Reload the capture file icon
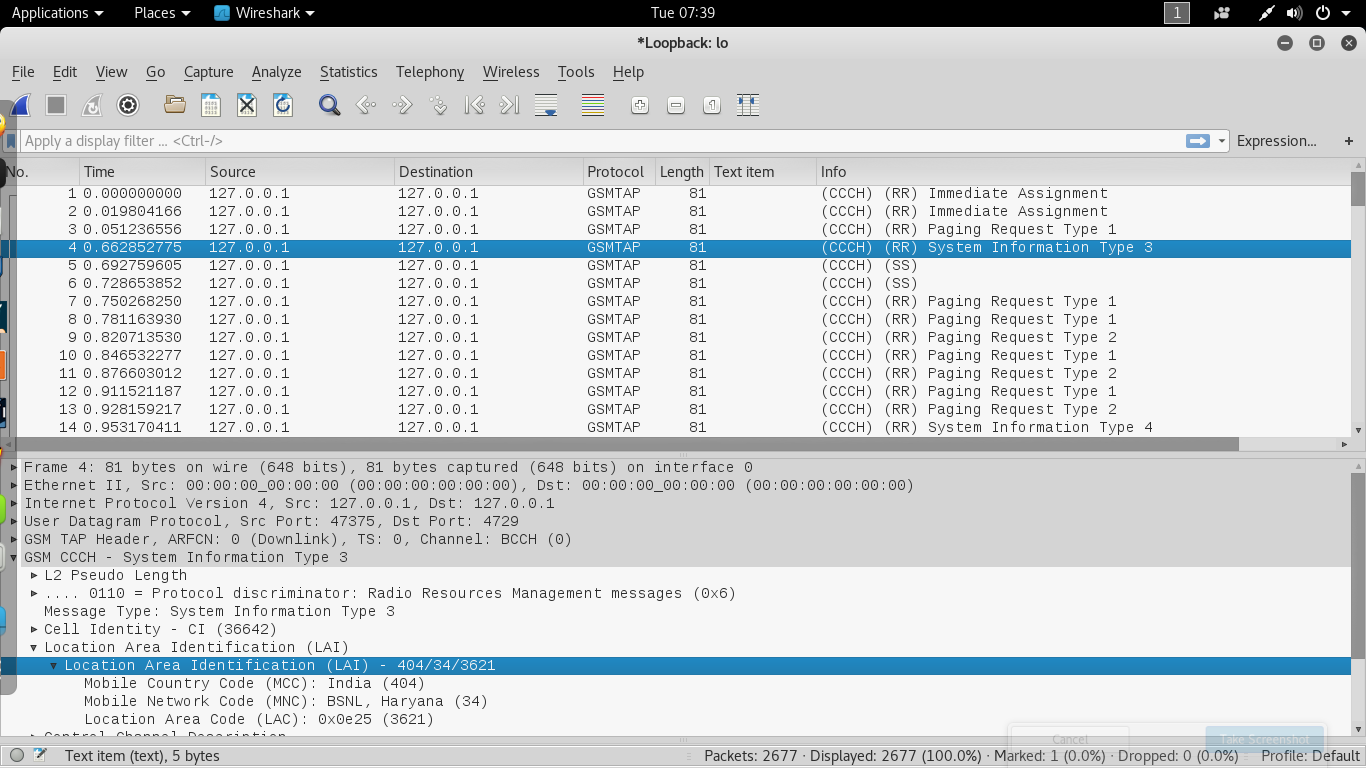 pyautogui.click(x=283, y=105)
